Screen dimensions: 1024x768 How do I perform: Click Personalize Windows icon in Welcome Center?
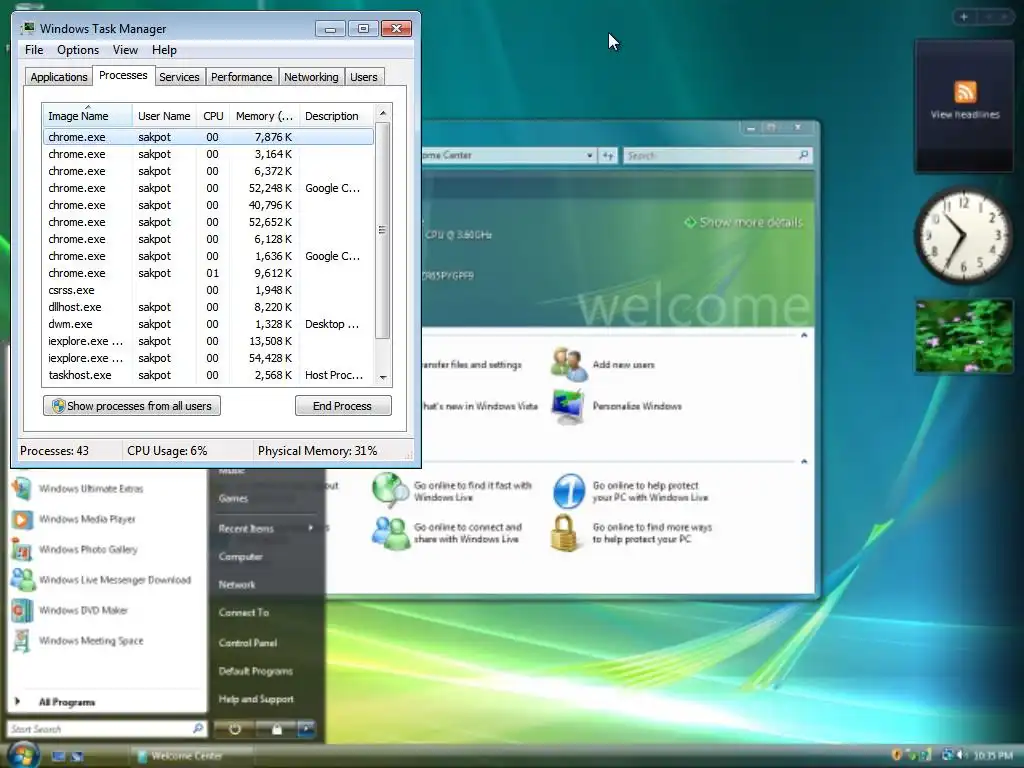[568, 406]
